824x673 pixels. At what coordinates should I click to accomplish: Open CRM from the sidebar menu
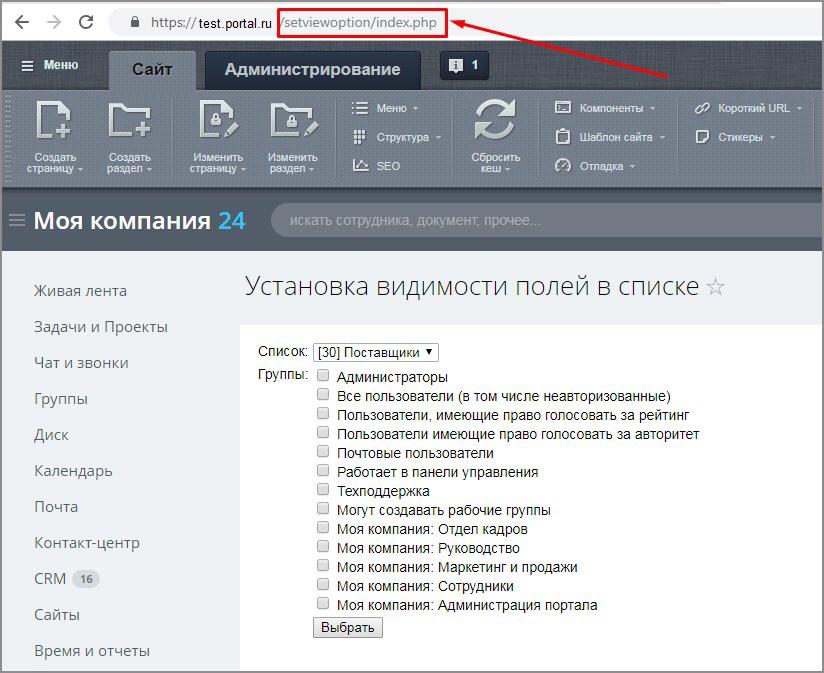click(x=49, y=578)
